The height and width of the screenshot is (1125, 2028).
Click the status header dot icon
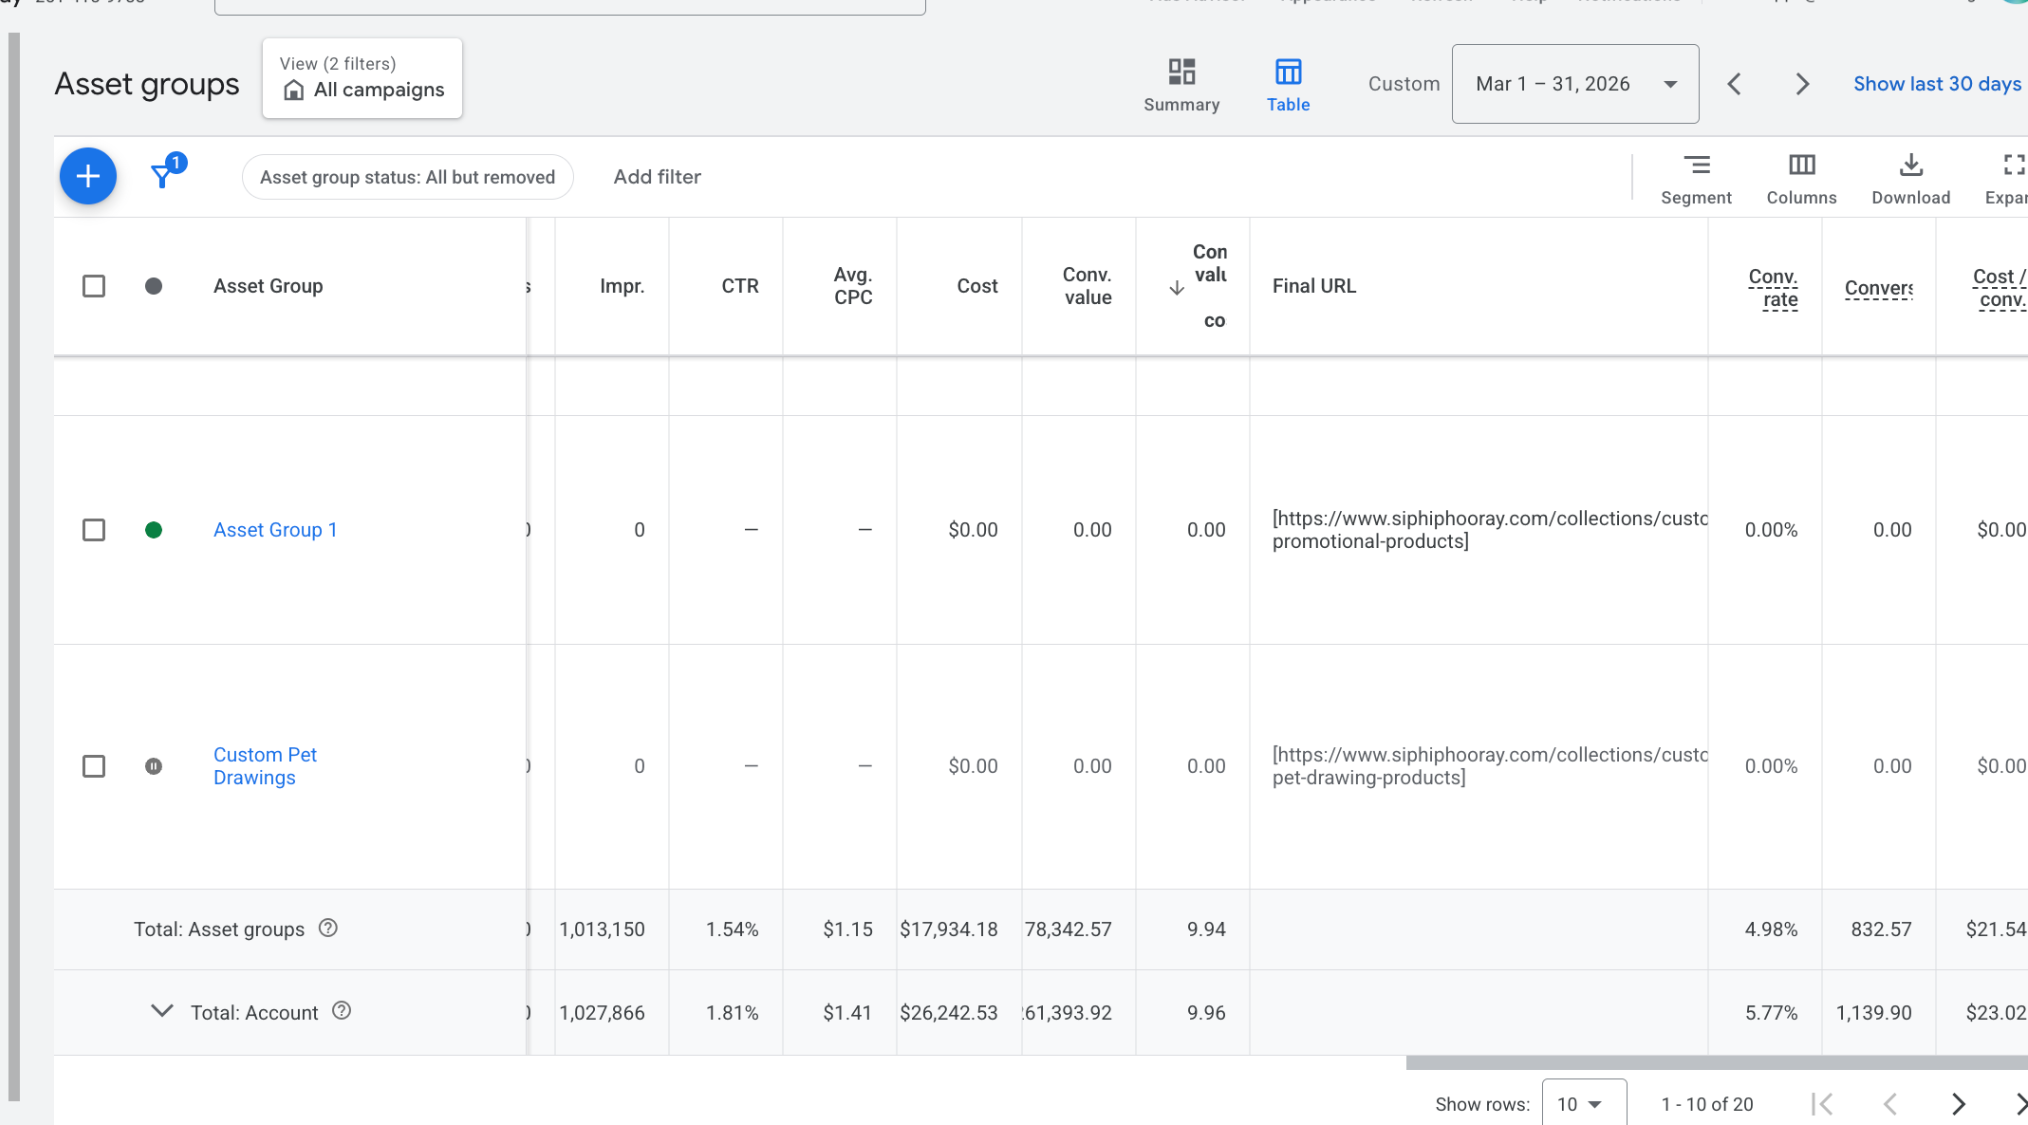point(153,286)
